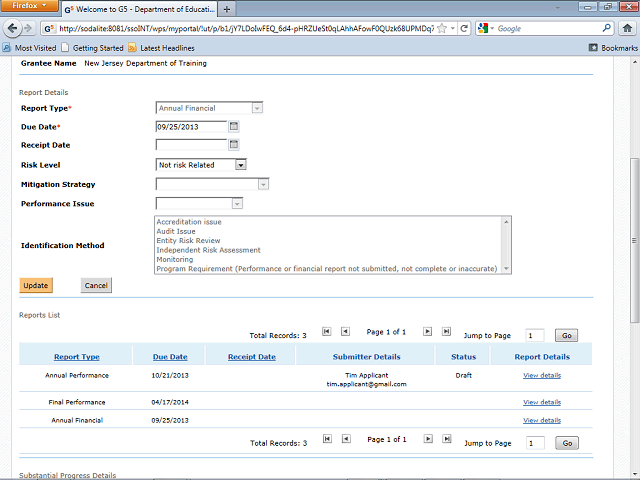
Task: Click the top Jump to Page field
Action: click(x=535, y=336)
